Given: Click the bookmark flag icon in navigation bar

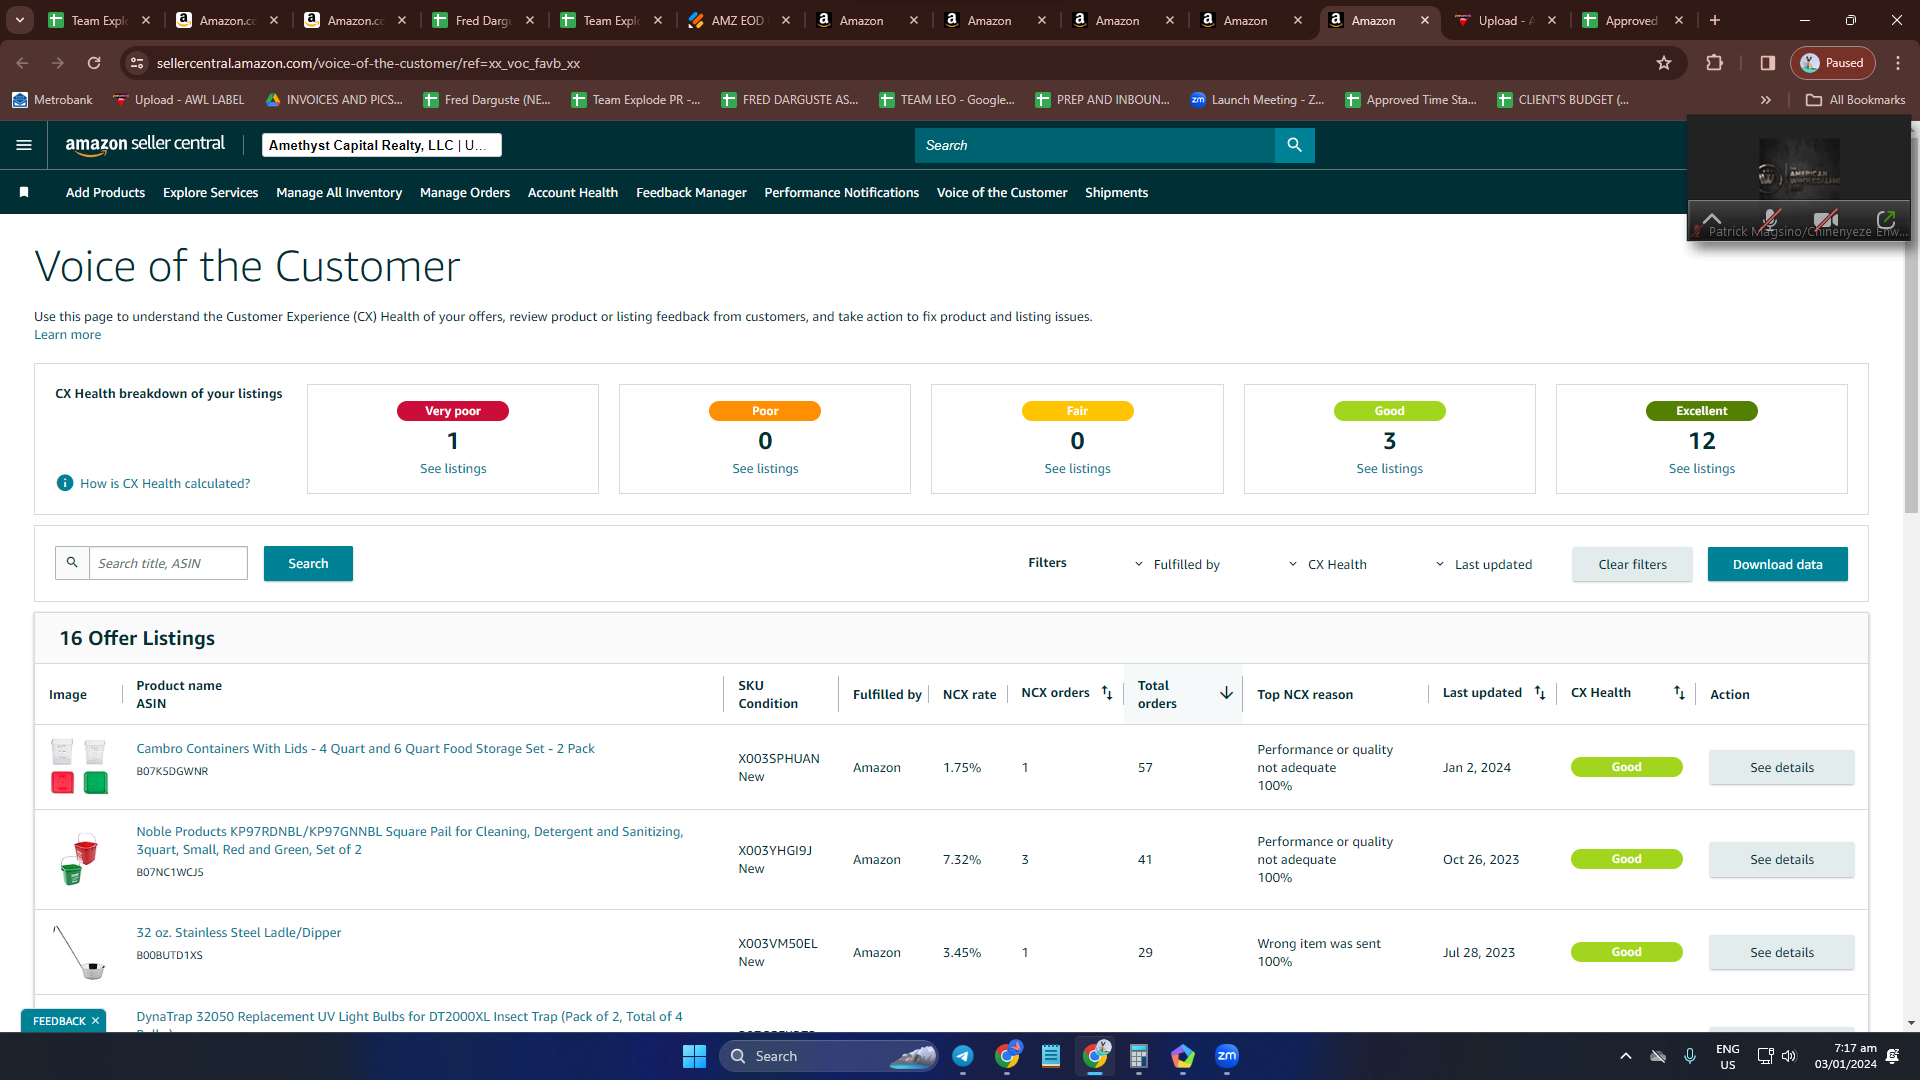Looking at the screenshot, I should pyautogui.click(x=24, y=192).
